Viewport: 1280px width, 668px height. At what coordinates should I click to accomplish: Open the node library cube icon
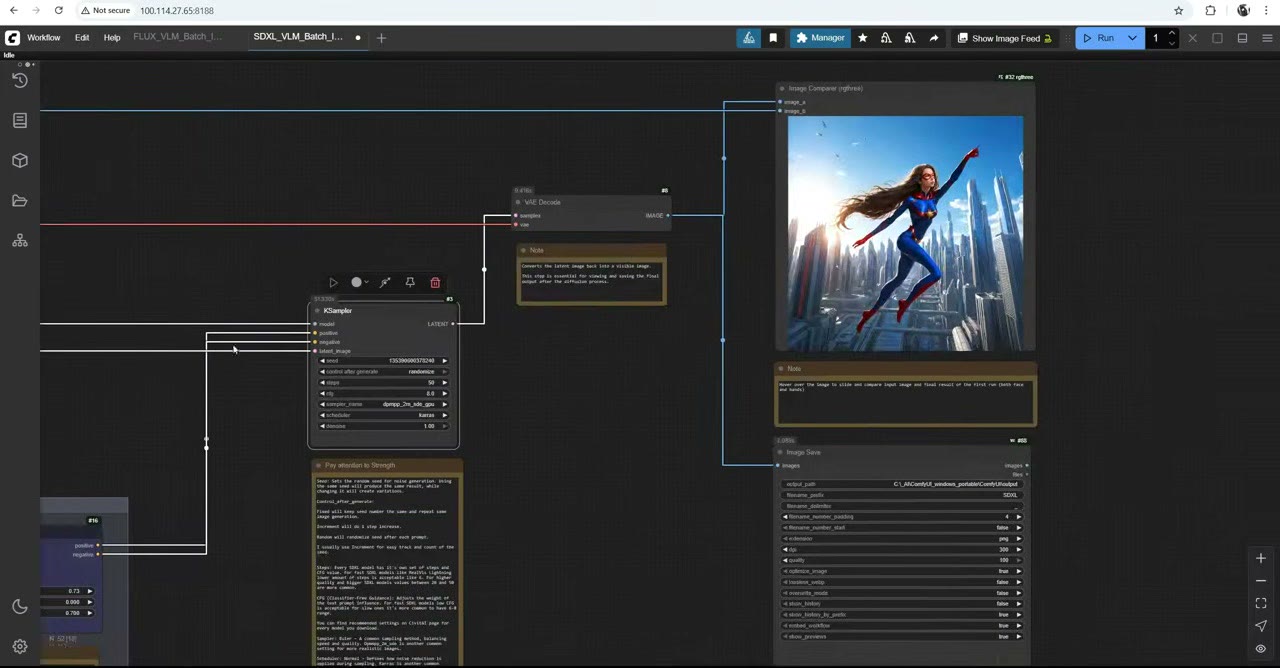tap(20, 160)
